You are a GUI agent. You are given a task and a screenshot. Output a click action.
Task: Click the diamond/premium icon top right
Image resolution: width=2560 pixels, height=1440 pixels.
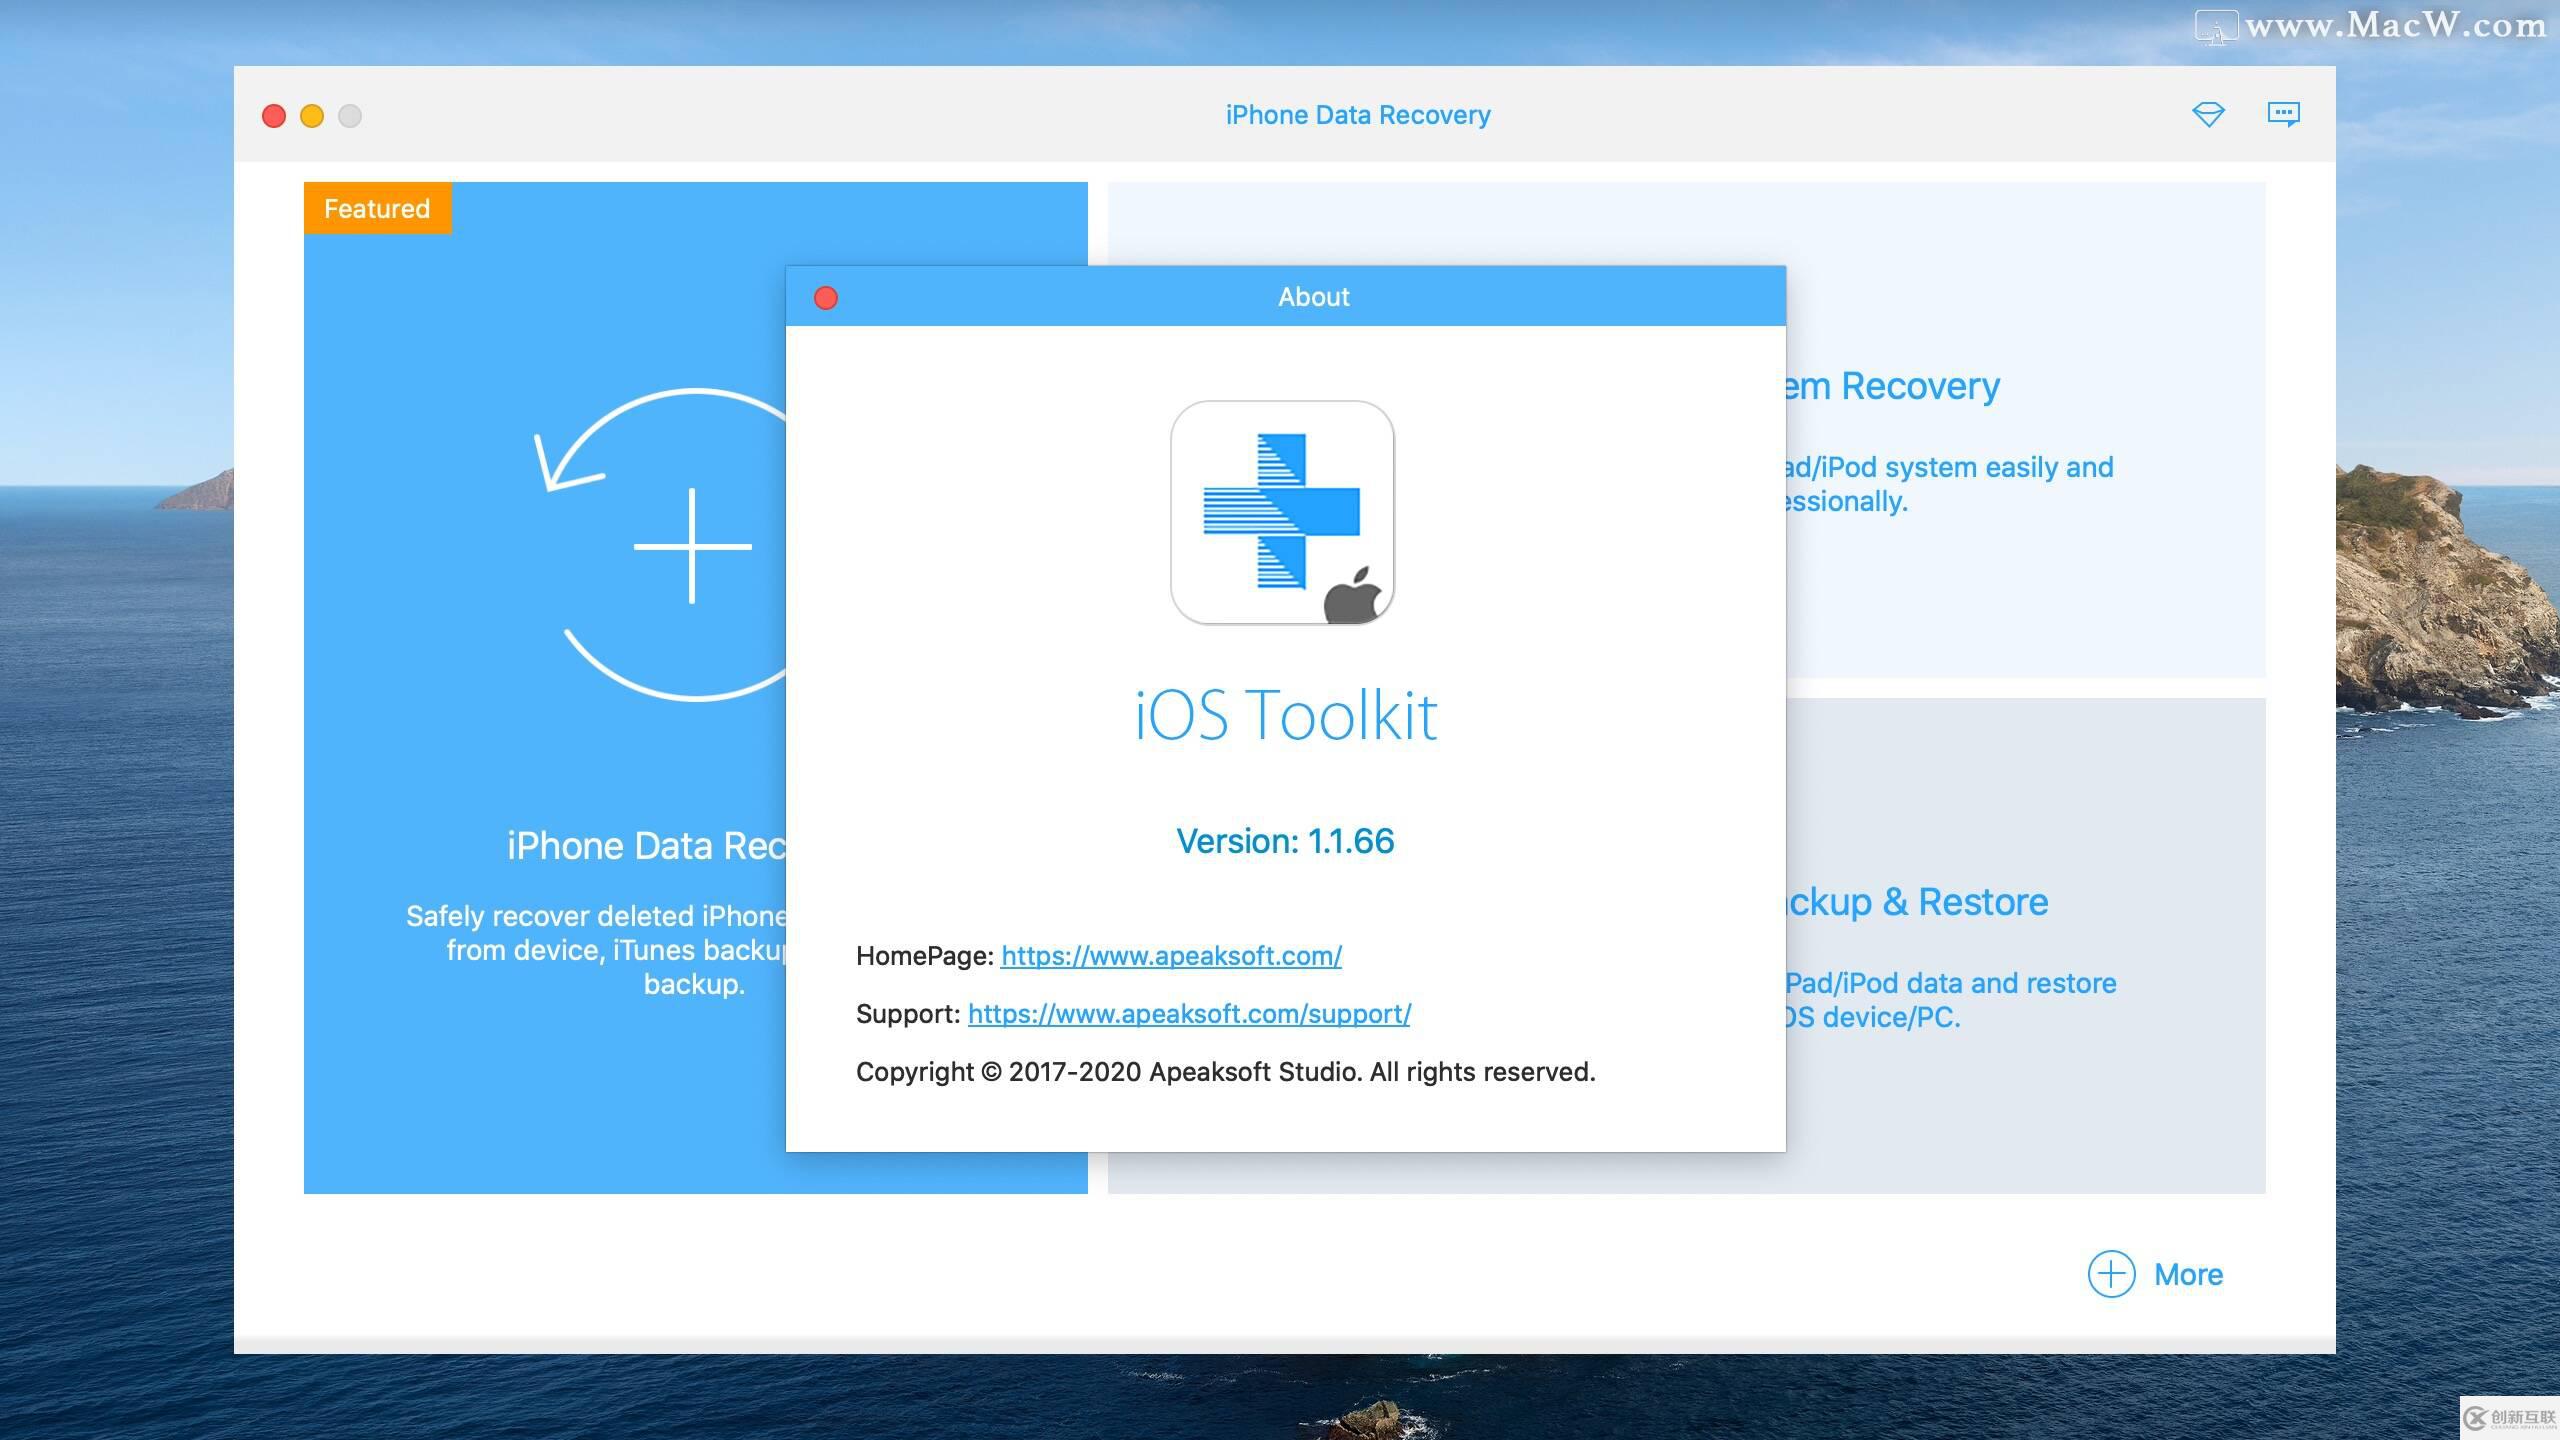coord(2208,114)
